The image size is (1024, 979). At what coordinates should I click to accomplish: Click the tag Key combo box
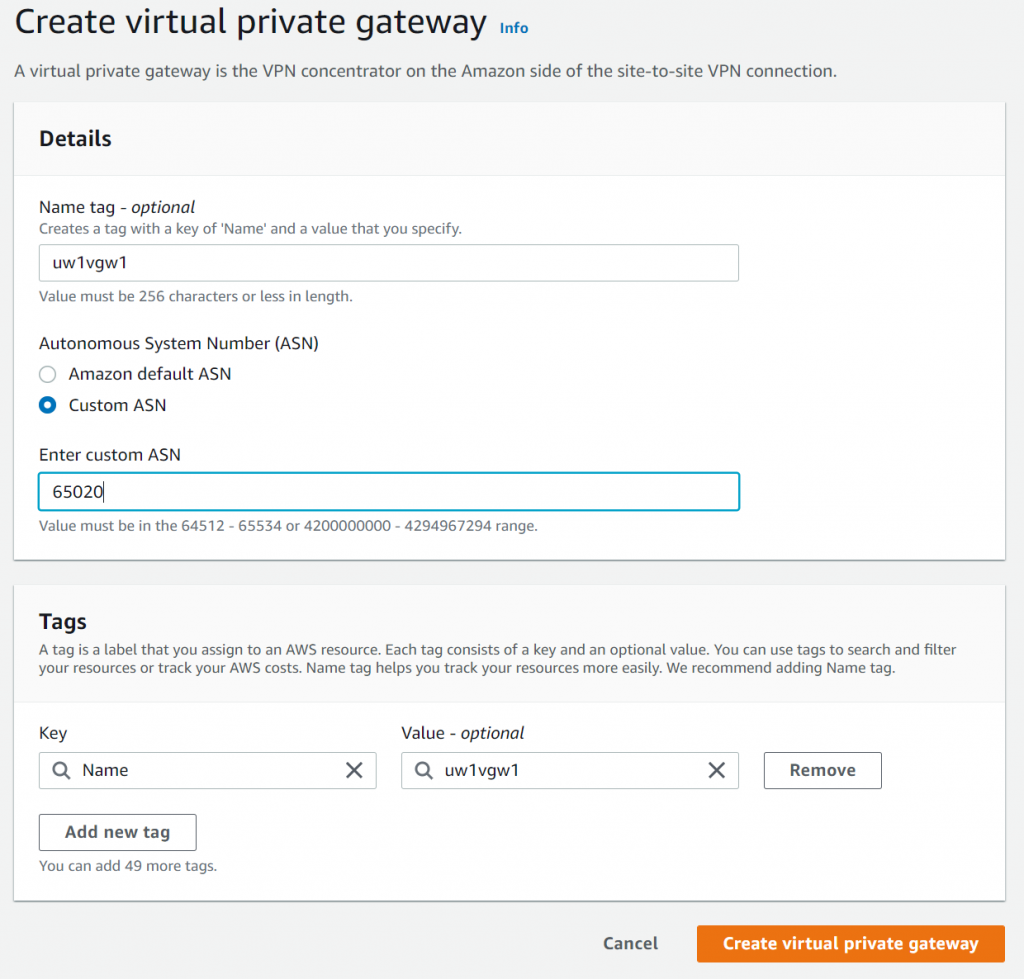[208, 770]
